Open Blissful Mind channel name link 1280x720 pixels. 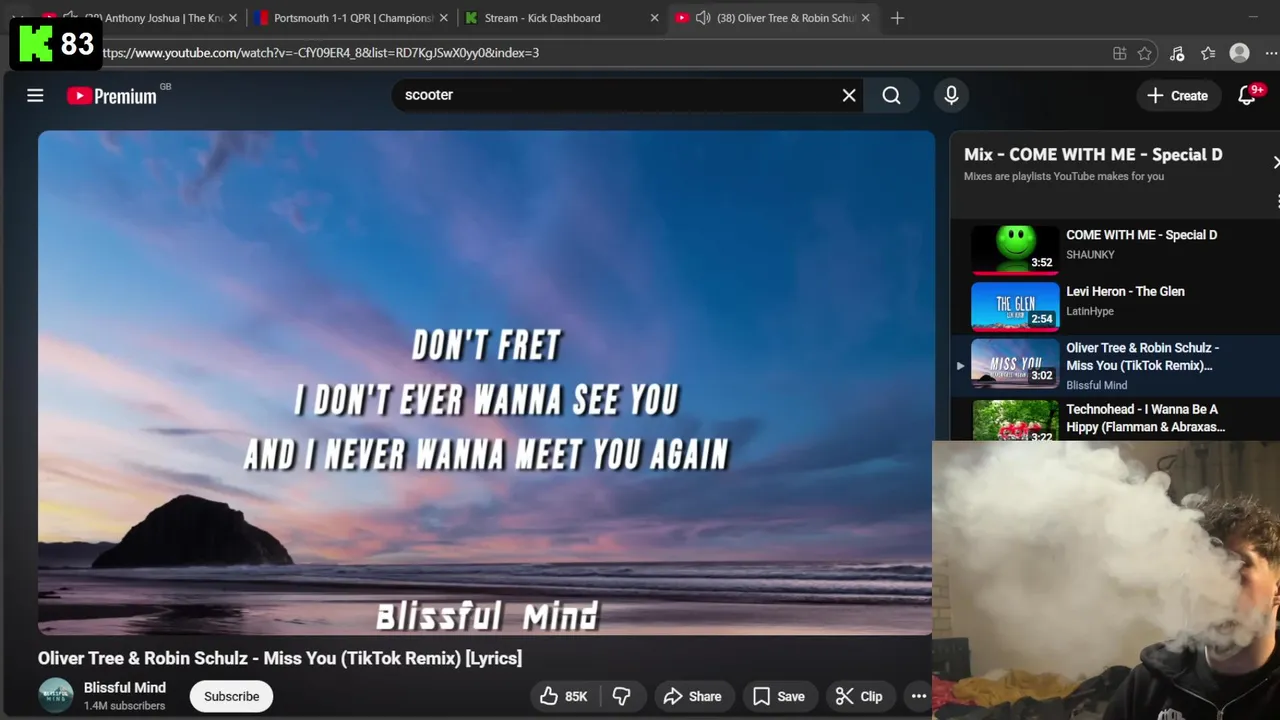[x=125, y=687]
